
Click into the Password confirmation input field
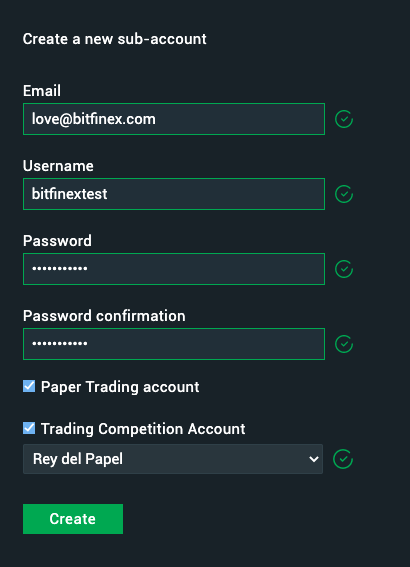click(174, 344)
